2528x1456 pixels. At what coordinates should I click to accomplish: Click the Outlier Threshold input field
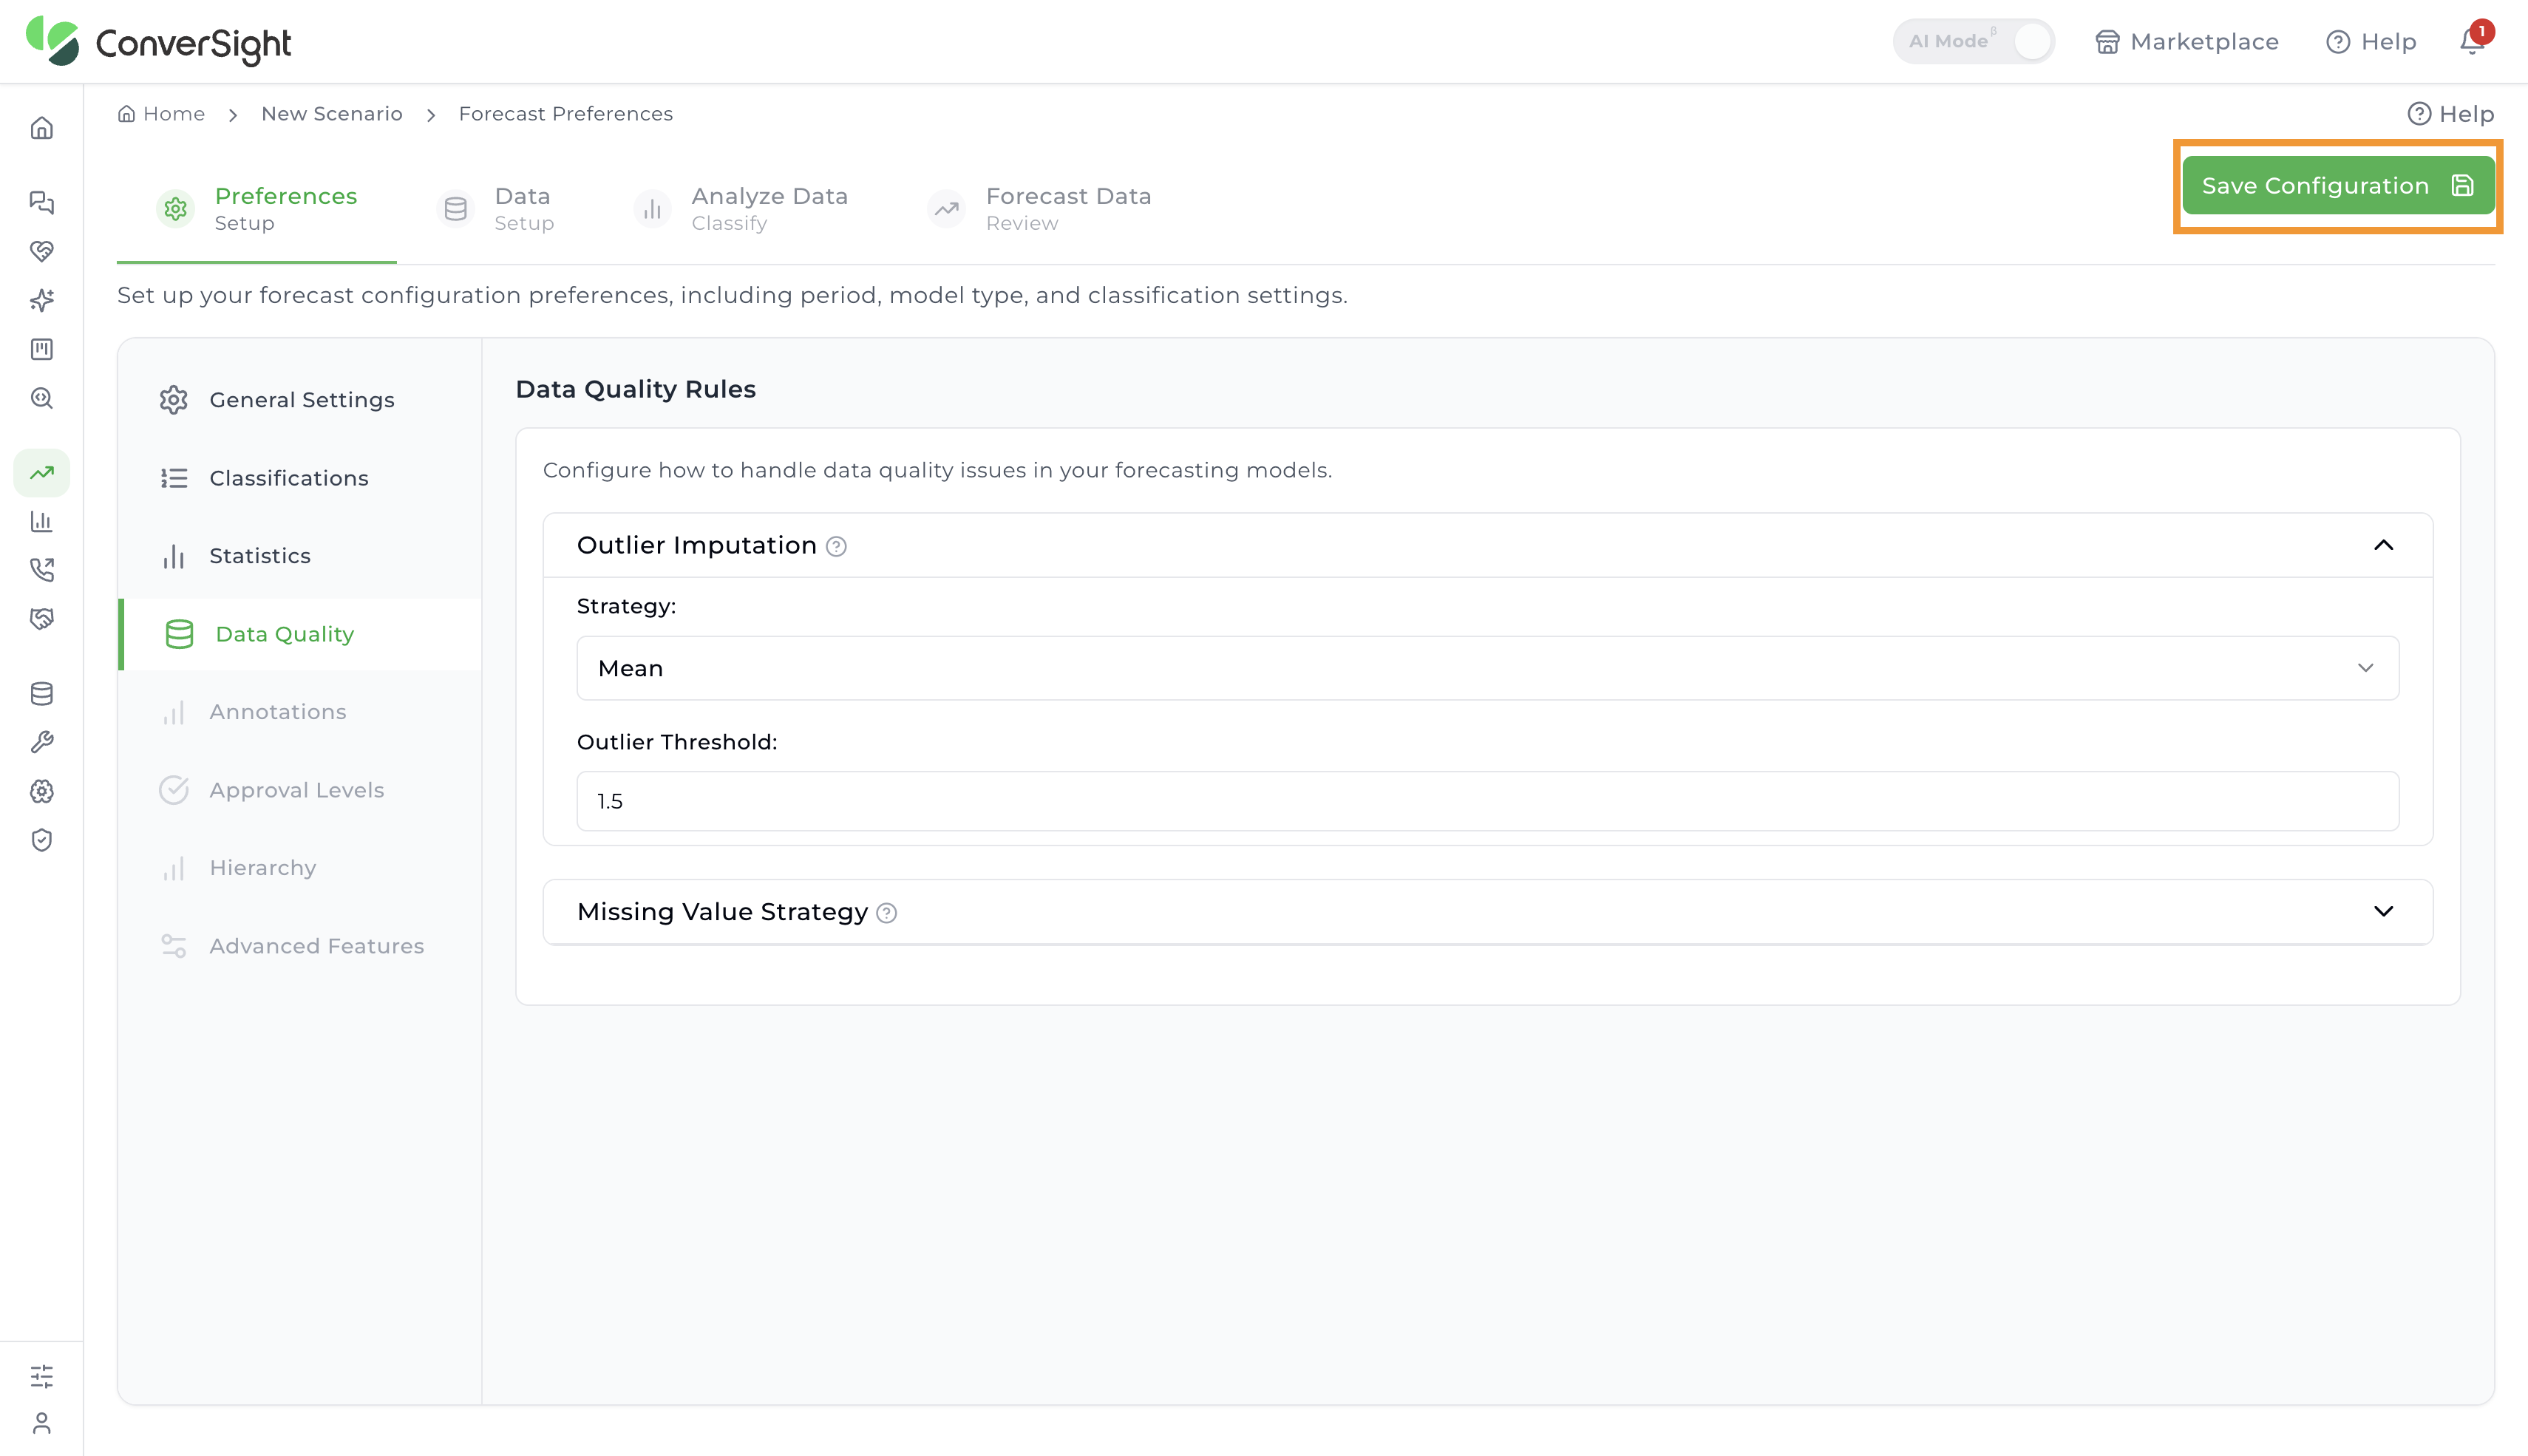click(1487, 801)
